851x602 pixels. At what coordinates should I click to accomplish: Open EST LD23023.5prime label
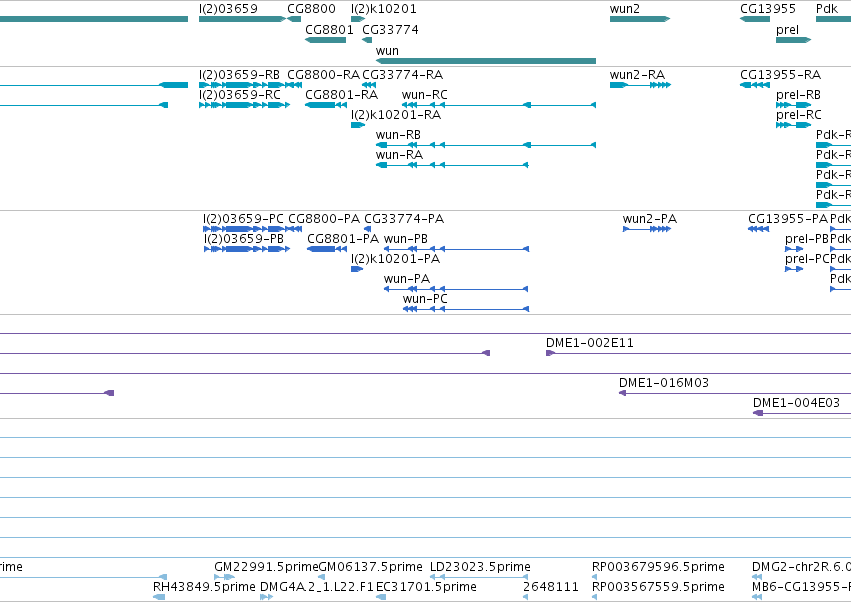pyautogui.click(x=480, y=567)
